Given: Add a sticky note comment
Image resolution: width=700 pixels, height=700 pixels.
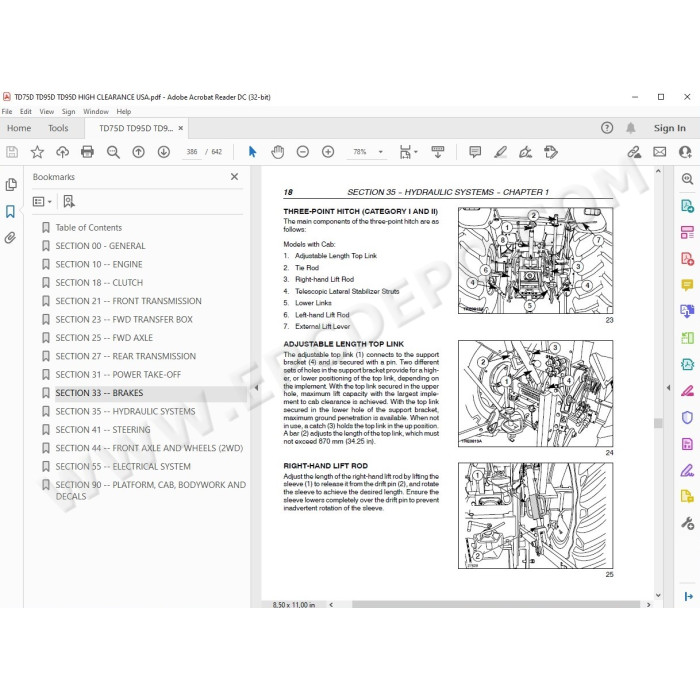Looking at the screenshot, I should pyautogui.click(x=475, y=152).
